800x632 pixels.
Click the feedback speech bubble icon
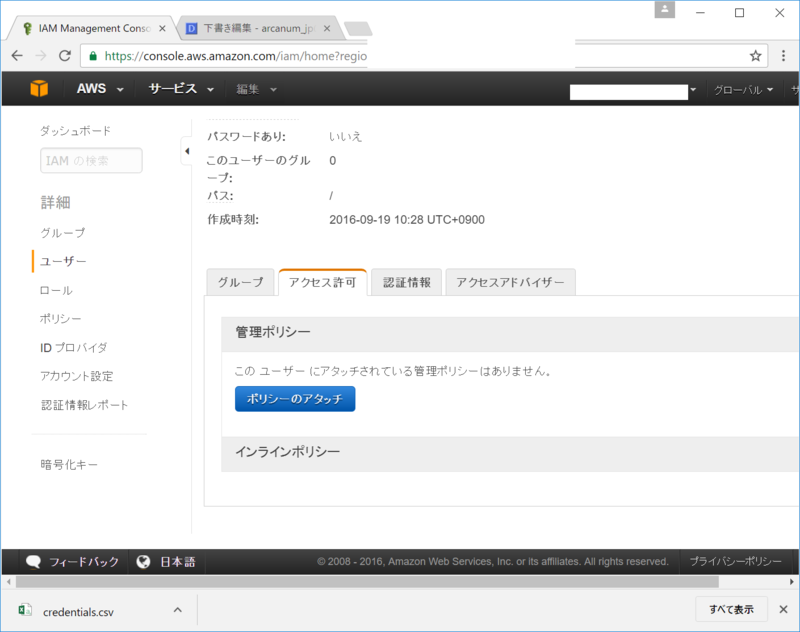point(33,561)
